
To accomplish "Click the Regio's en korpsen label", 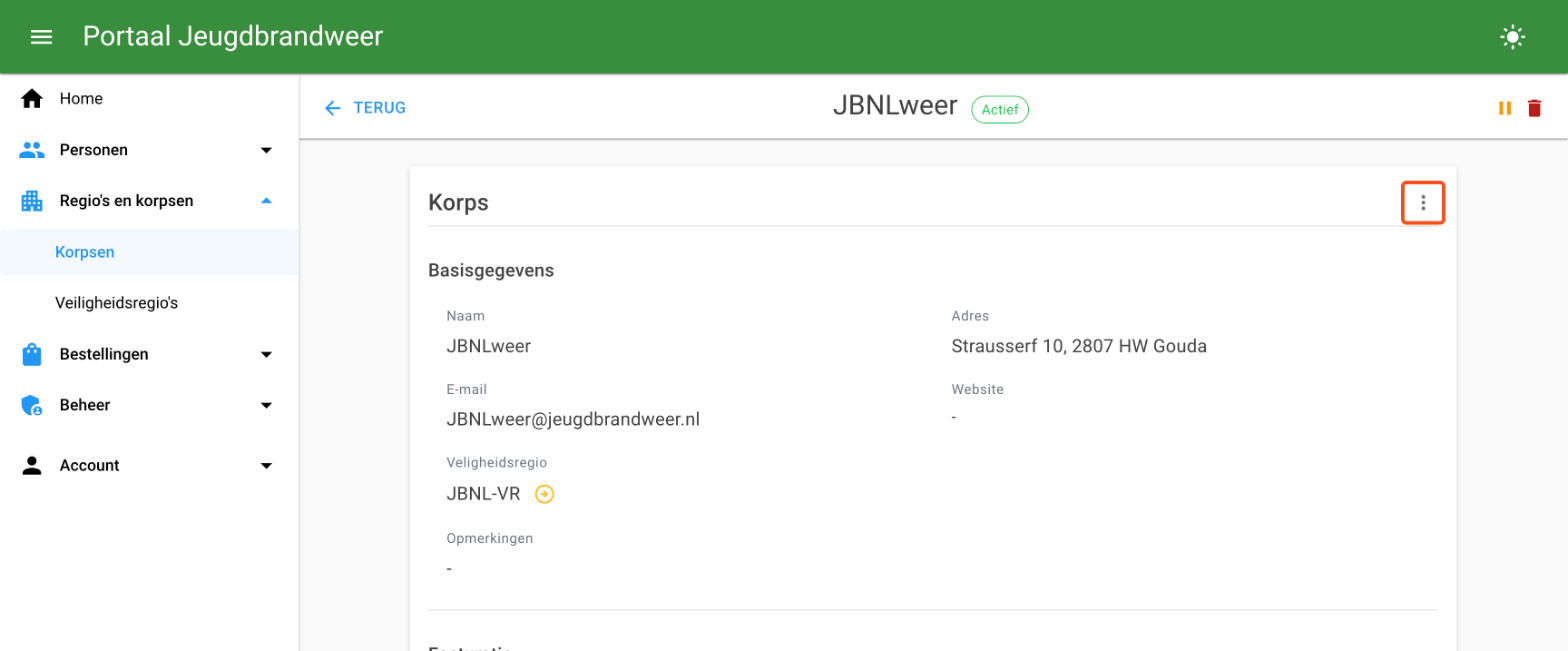I will point(127,201).
